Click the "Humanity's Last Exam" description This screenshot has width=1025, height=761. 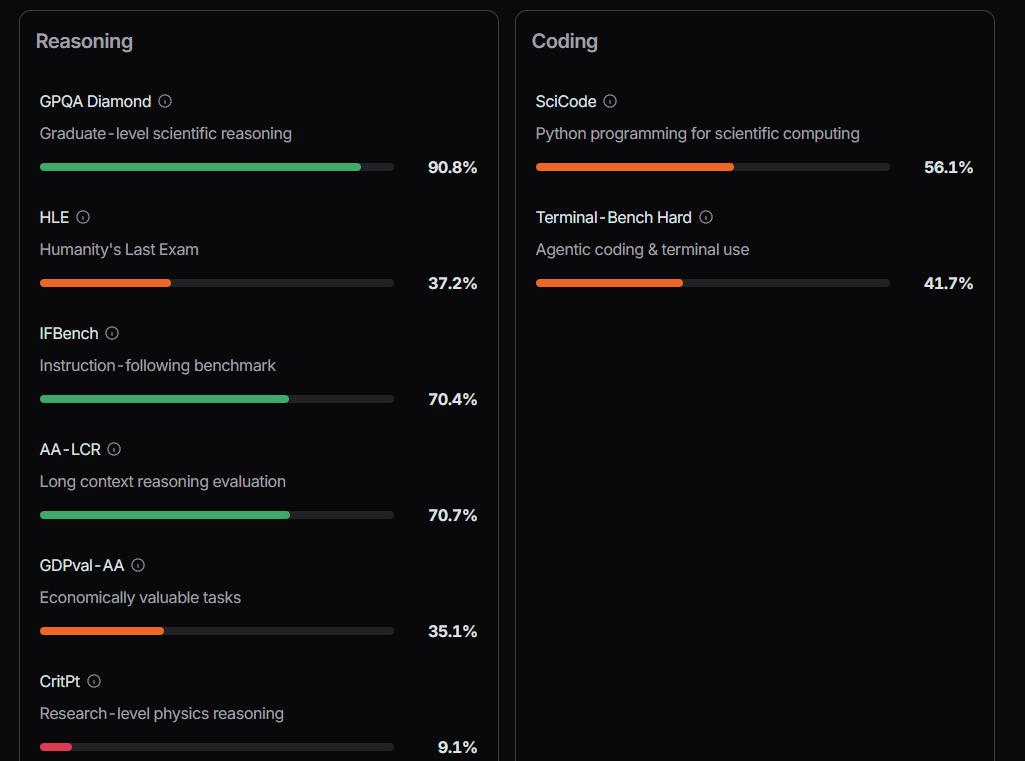[119, 249]
